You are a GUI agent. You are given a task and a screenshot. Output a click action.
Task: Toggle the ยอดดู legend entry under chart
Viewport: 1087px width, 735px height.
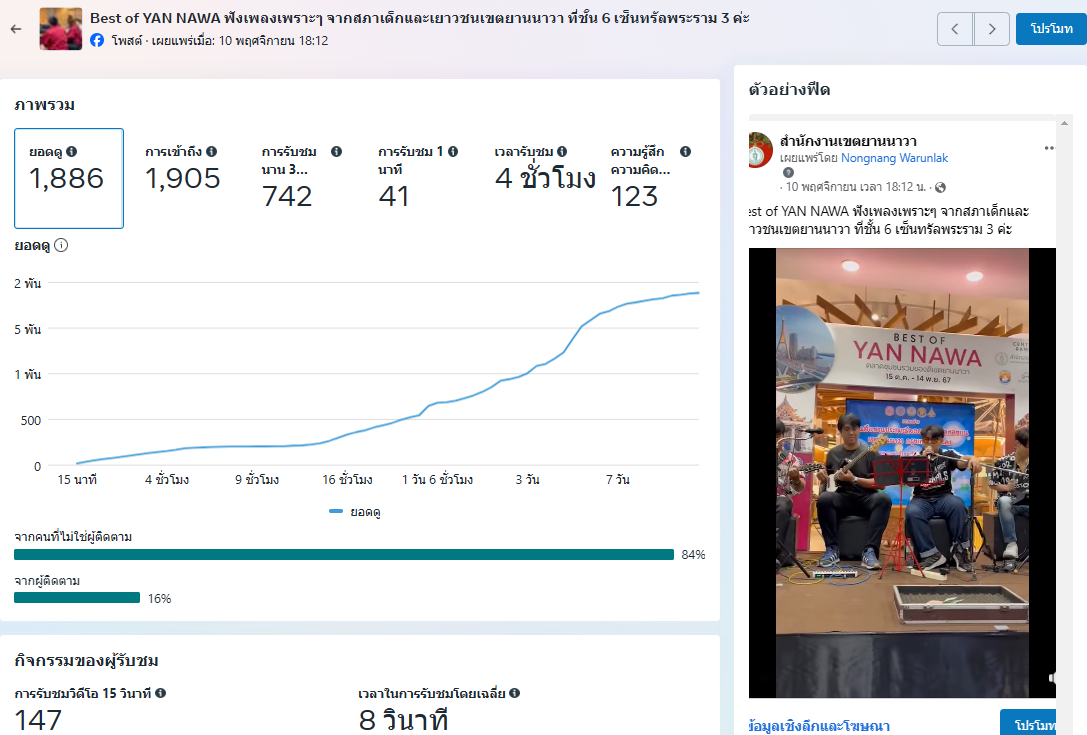pos(354,512)
